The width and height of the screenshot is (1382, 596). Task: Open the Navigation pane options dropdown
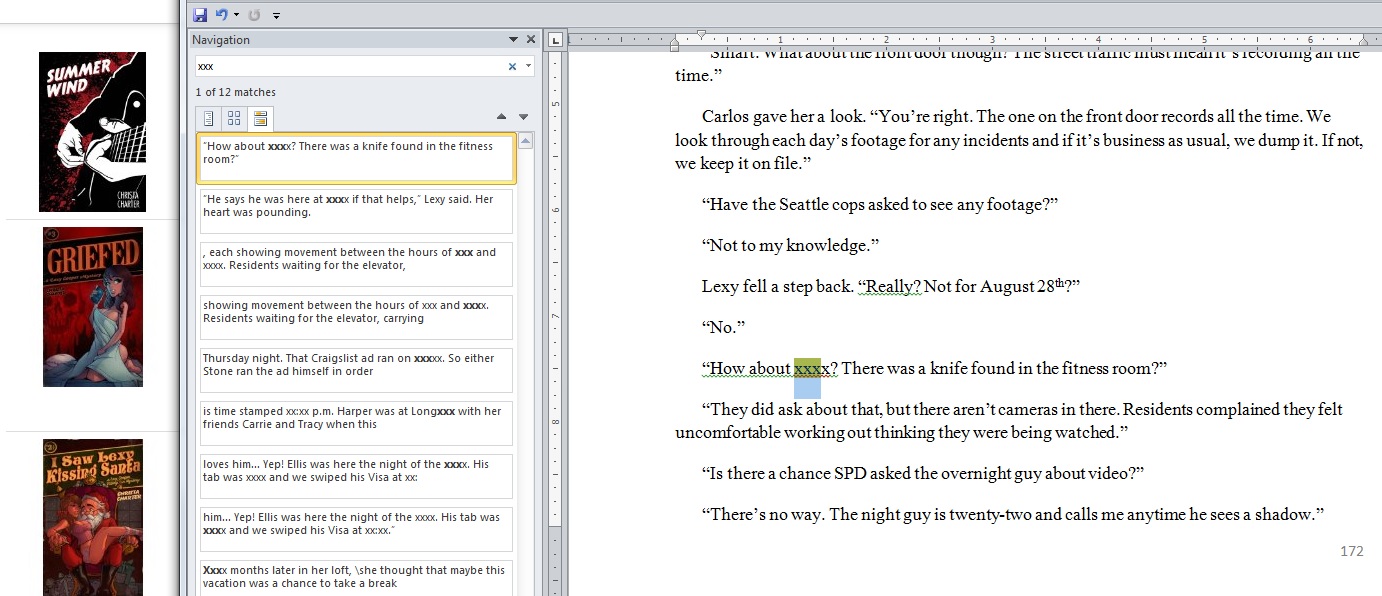(514, 40)
